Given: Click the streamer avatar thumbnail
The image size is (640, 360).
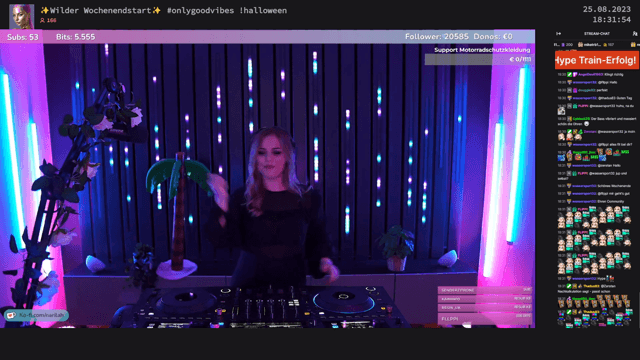Looking at the screenshot, I should click(22, 16).
